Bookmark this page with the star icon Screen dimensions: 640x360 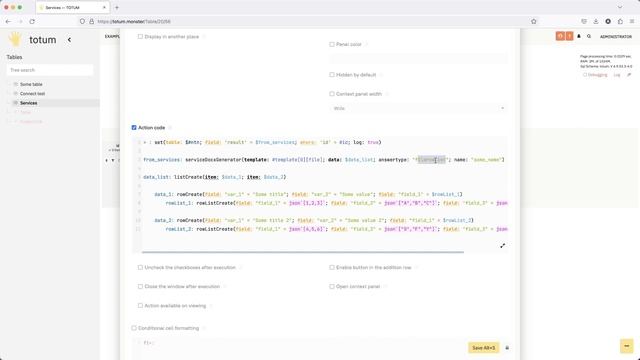pyautogui.click(x=533, y=21)
